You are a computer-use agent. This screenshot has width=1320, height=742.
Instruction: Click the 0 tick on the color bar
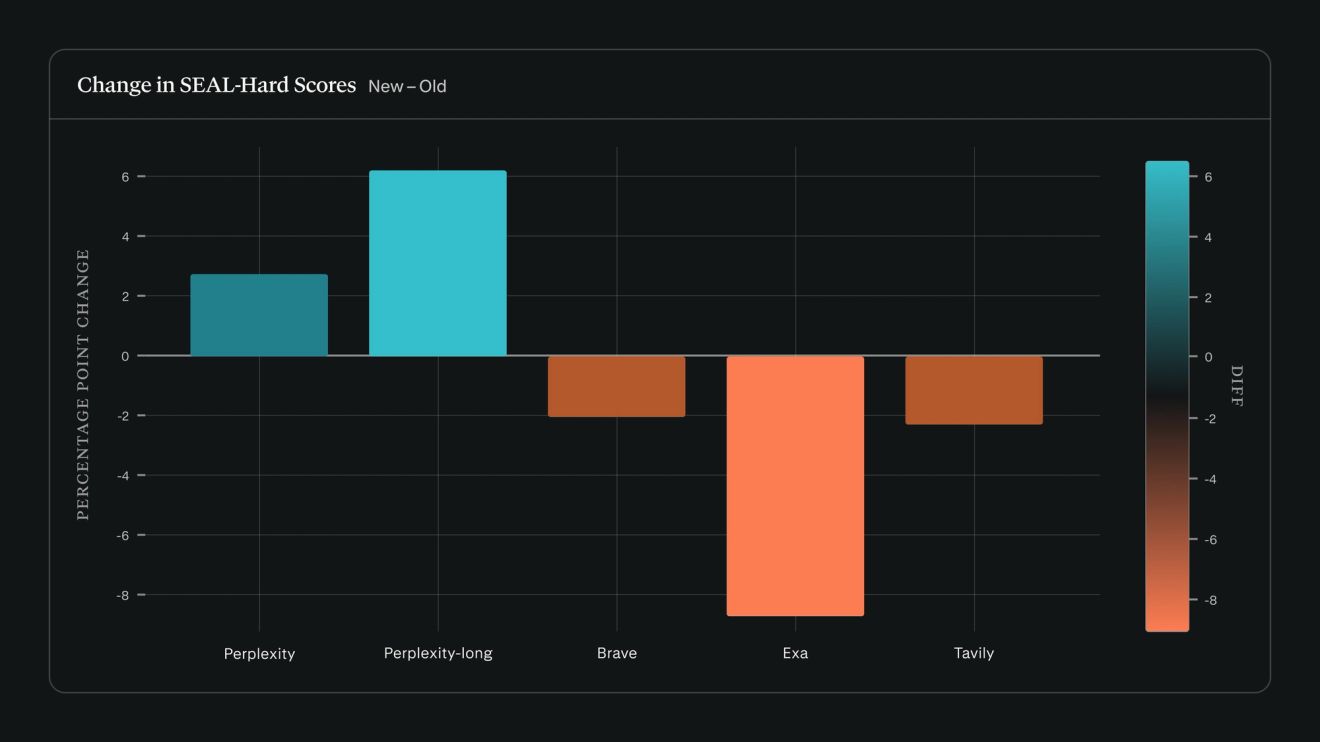pyautogui.click(x=1208, y=357)
